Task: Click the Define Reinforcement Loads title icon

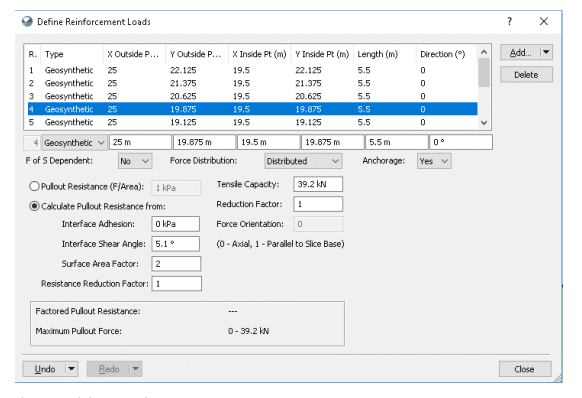Action: [x=27, y=22]
